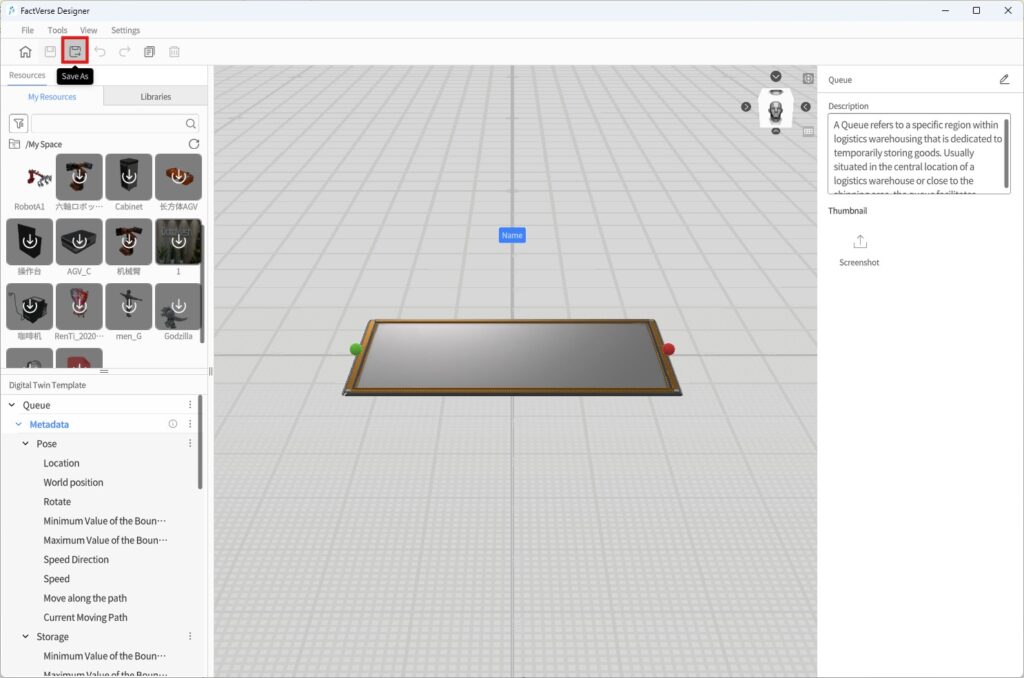
Task: Click the filter icon beside the search box
Action: point(18,124)
